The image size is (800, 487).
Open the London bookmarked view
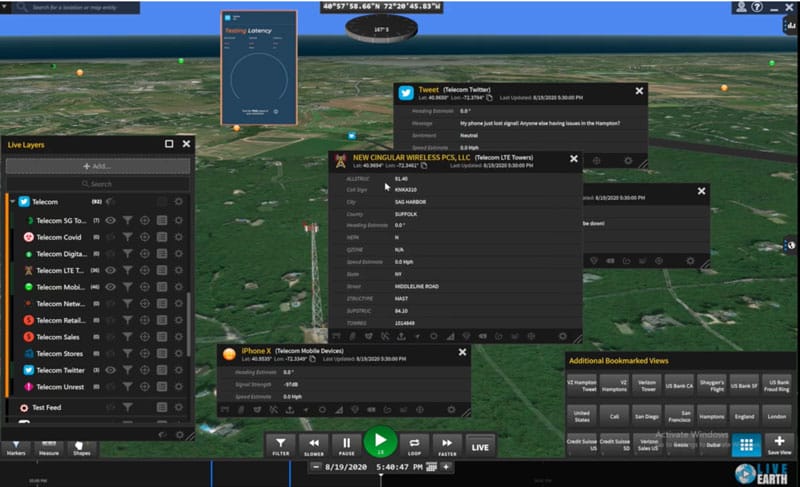click(x=777, y=416)
